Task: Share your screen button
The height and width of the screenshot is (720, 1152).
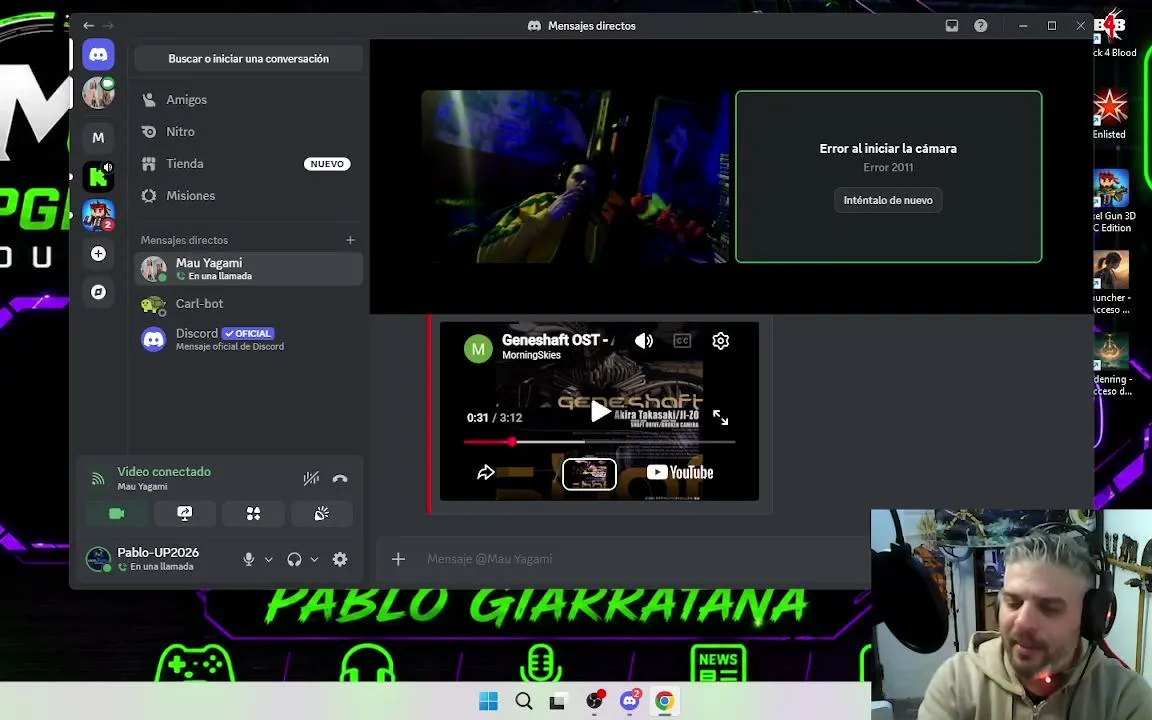Action: 184,514
